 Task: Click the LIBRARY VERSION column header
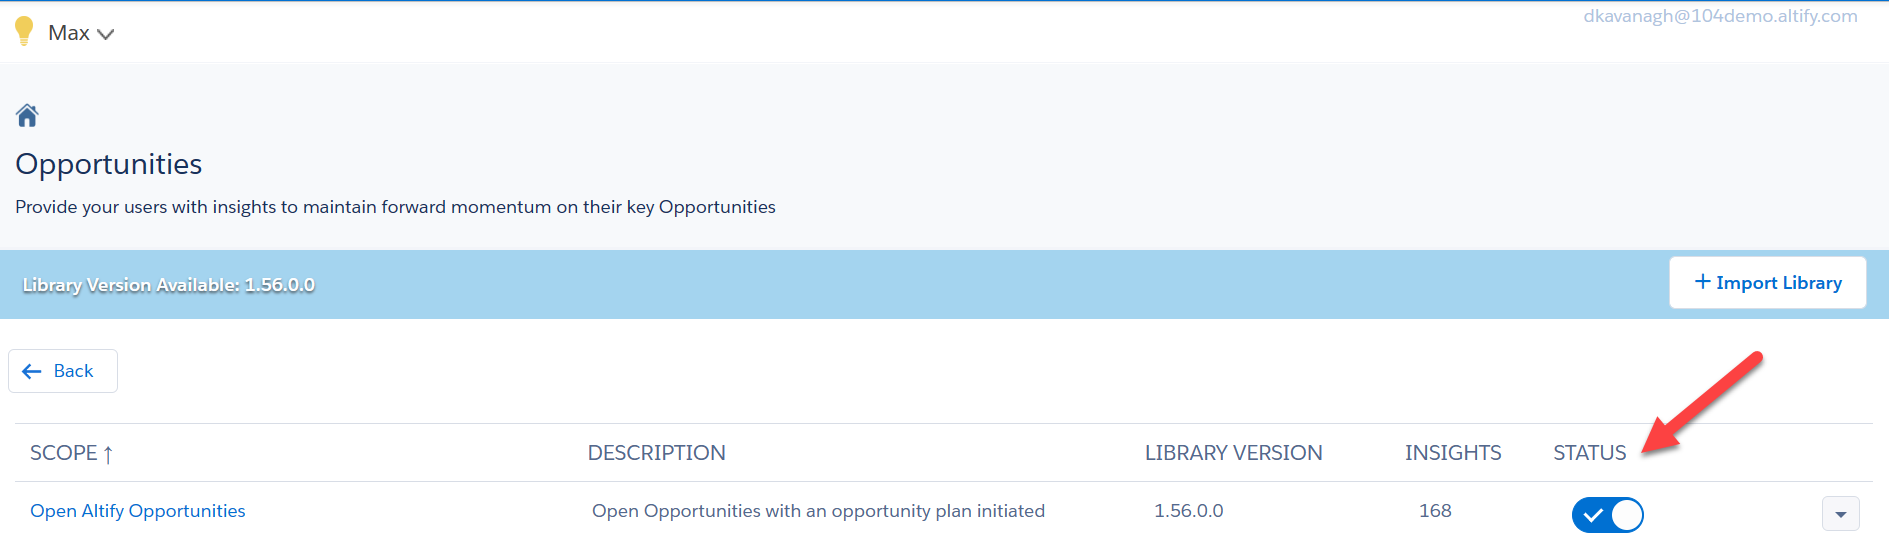(x=1233, y=453)
